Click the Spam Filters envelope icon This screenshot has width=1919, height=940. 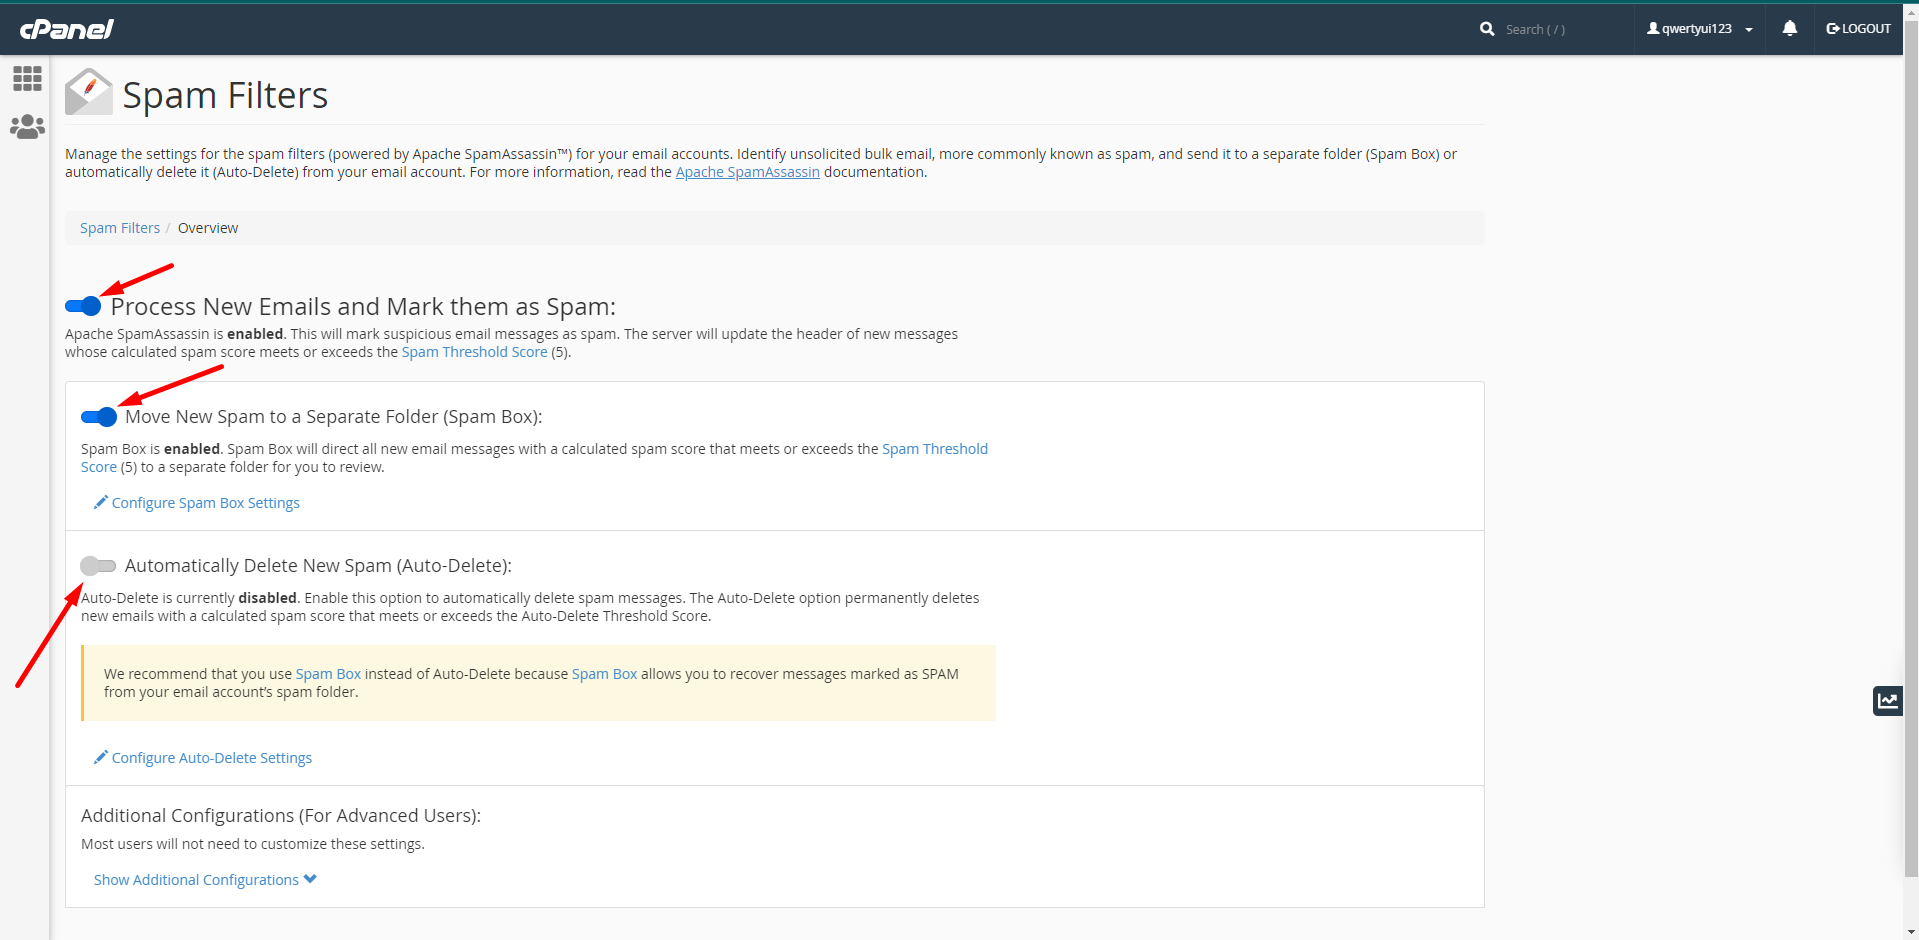tap(88, 93)
